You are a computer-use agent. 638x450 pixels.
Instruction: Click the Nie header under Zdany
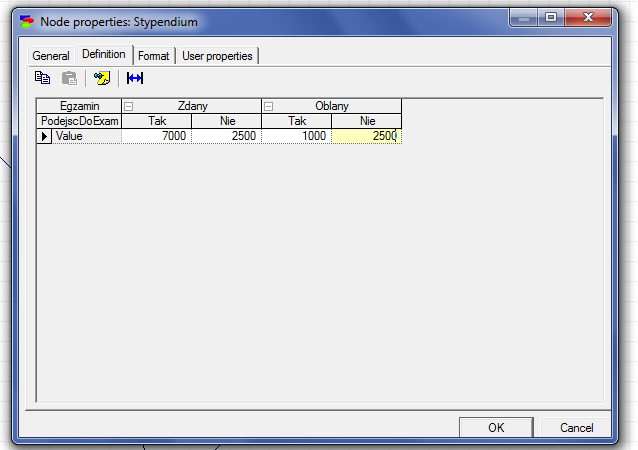pyautogui.click(x=227, y=121)
